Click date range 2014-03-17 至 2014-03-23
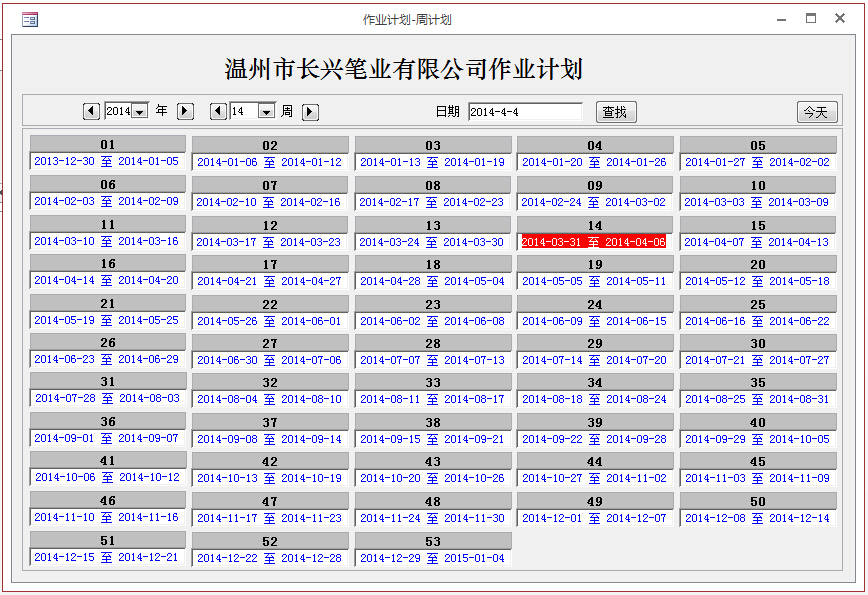This screenshot has height=595, width=868. [268, 242]
